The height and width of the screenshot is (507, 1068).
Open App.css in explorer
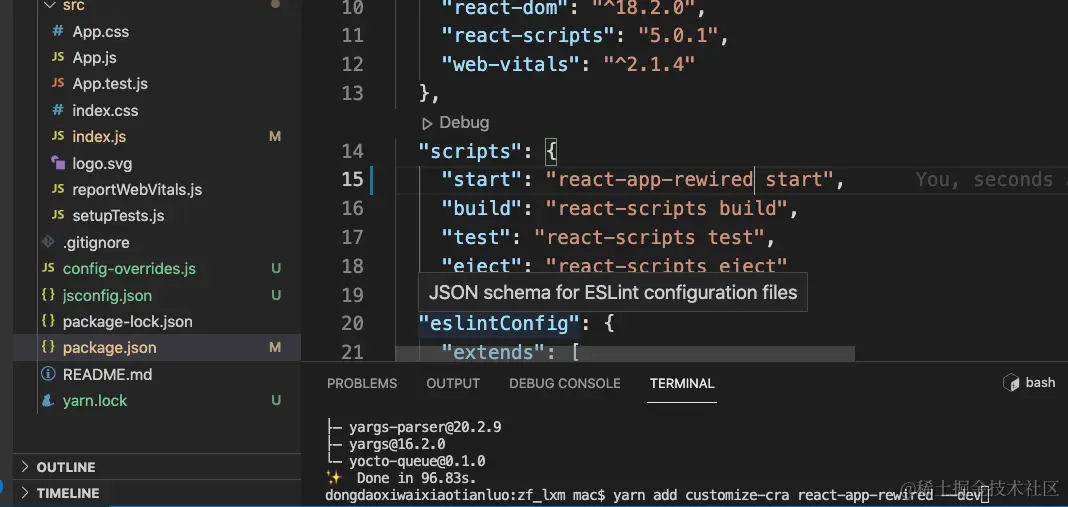[x=101, y=31]
